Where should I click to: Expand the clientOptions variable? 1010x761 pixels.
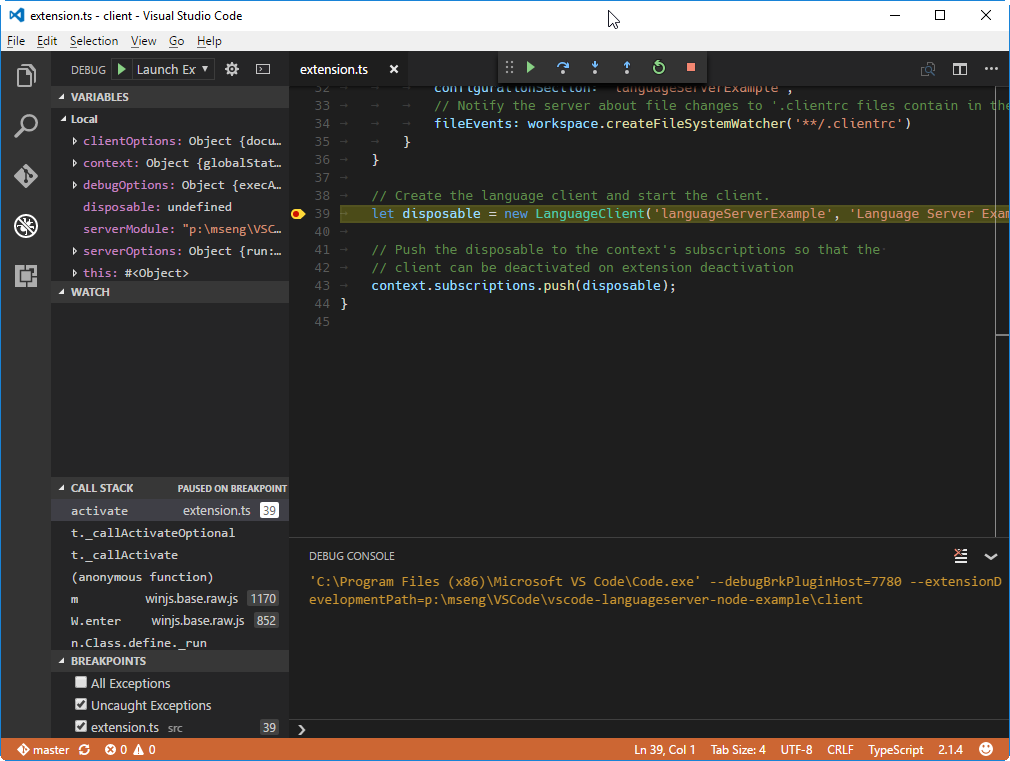(75, 141)
